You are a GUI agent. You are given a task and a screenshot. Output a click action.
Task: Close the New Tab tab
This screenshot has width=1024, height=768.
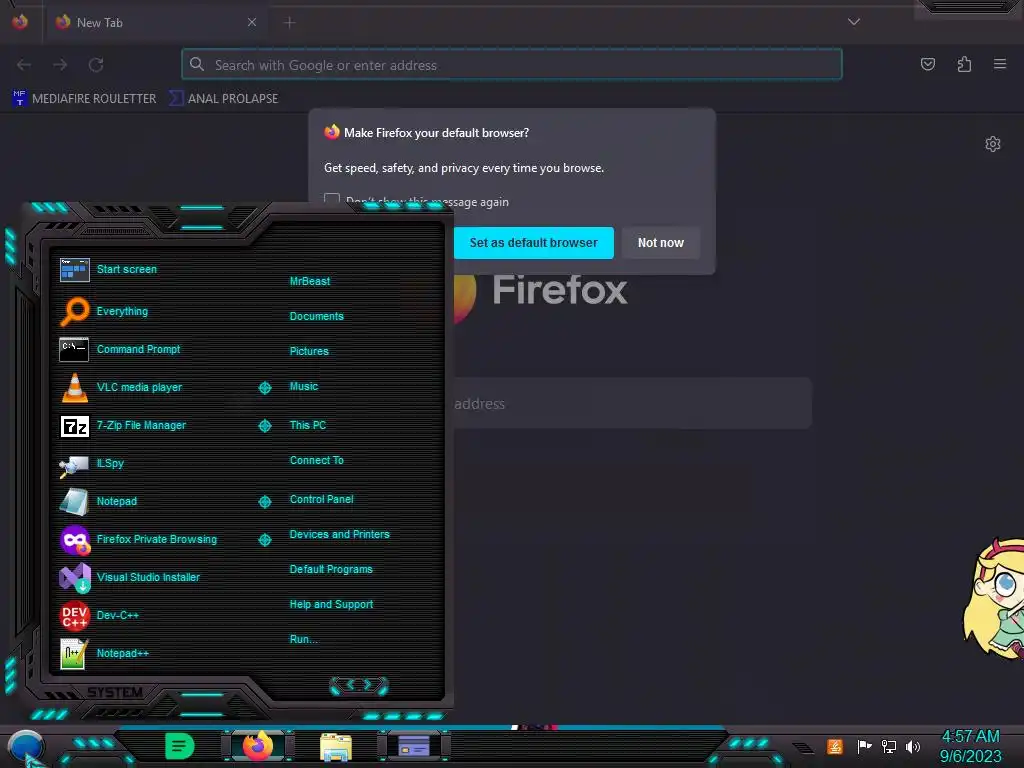pos(252,22)
